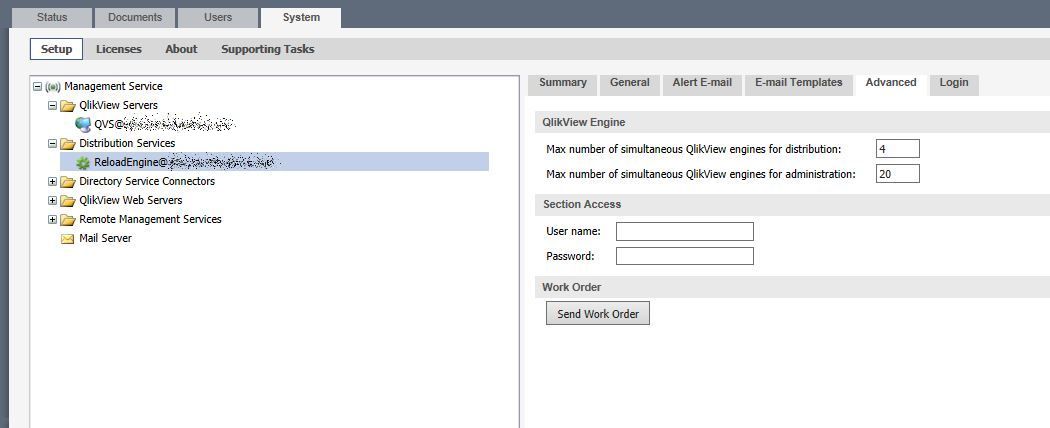The height and width of the screenshot is (428, 1050).
Task: Select the Management Service tree label
Action: pos(113,86)
